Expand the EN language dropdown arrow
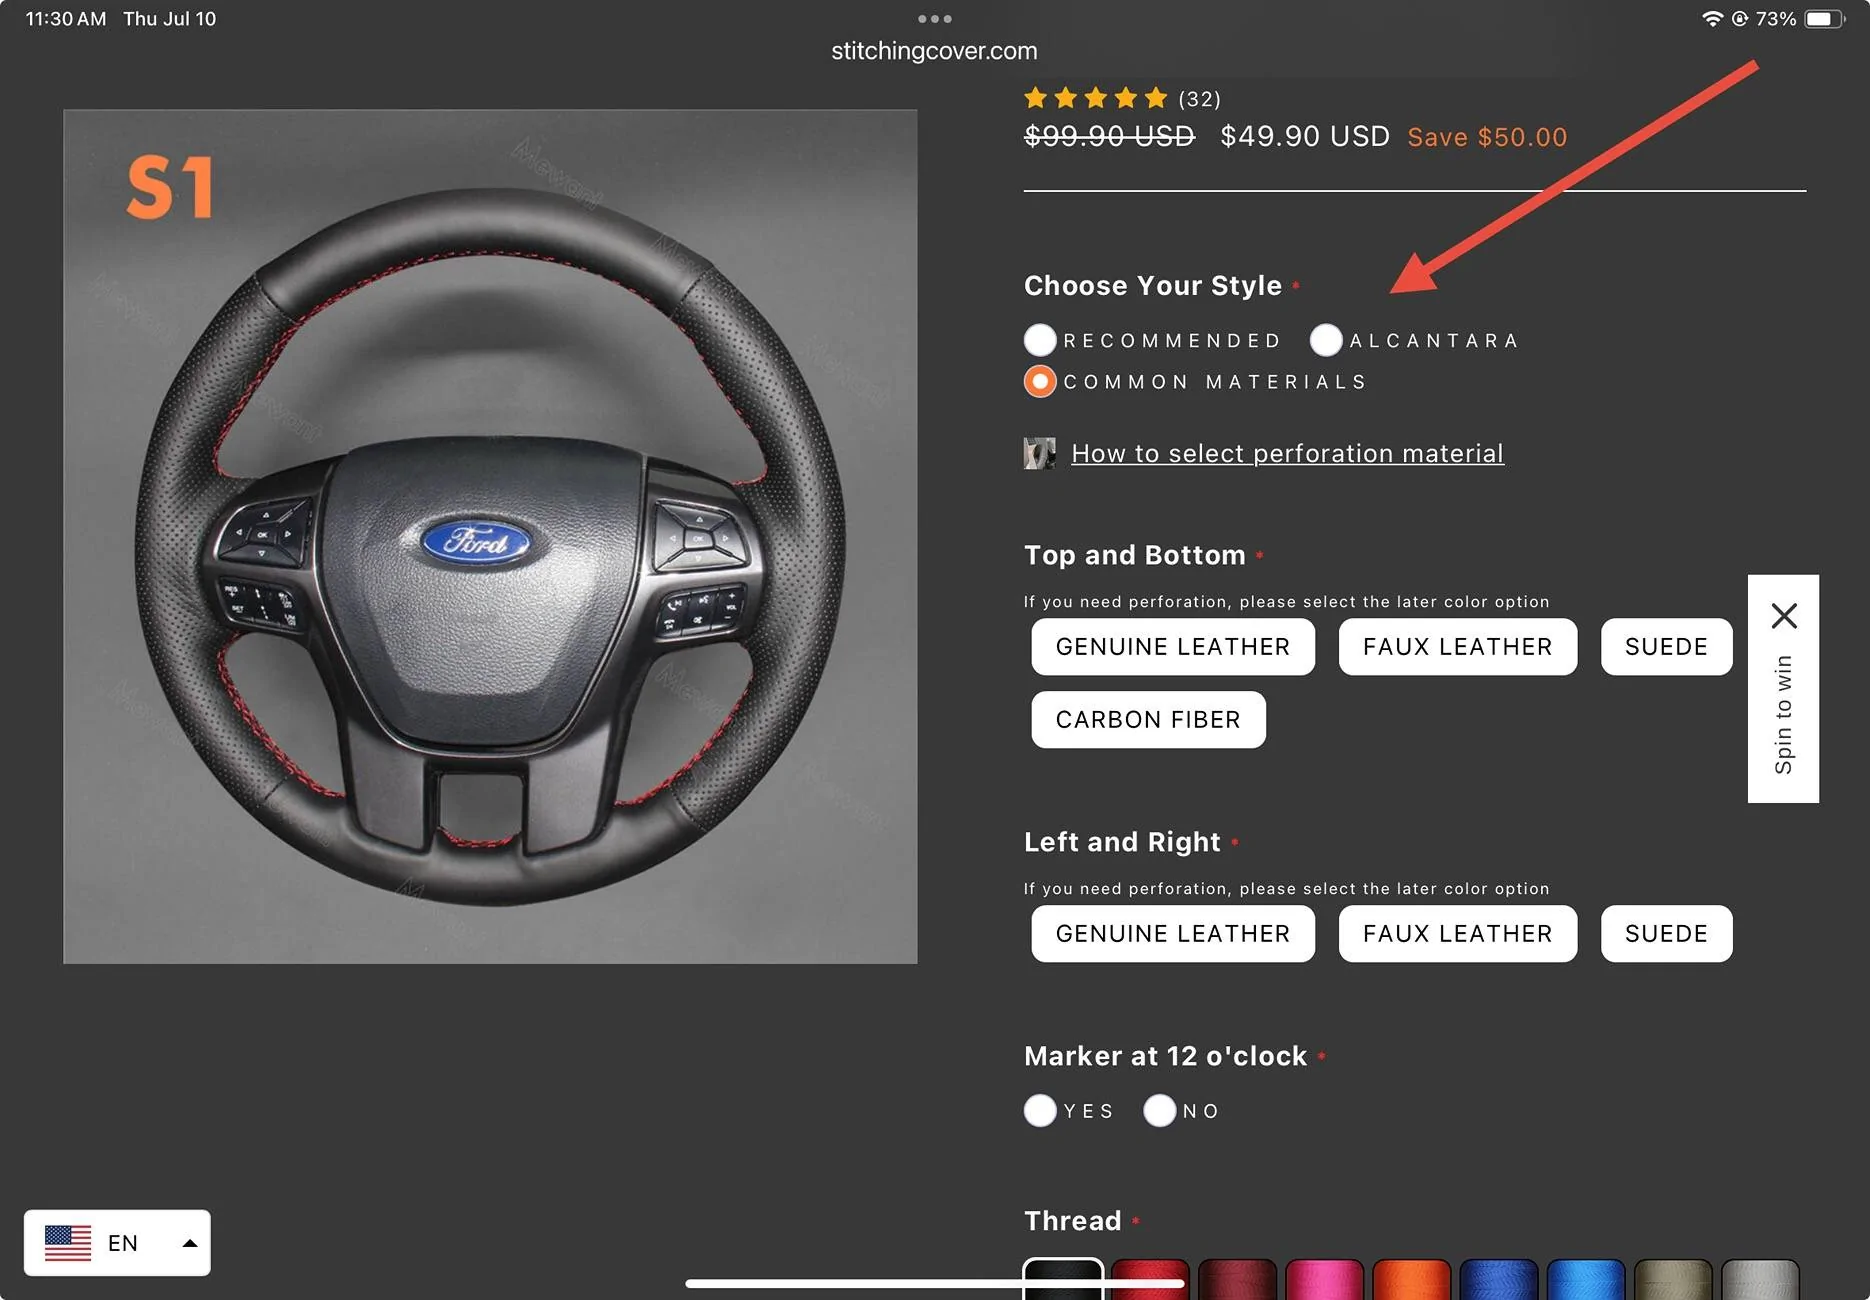Image resolution: width=1870 pixels, height=1300 pixels. [x=189, y=1243]
